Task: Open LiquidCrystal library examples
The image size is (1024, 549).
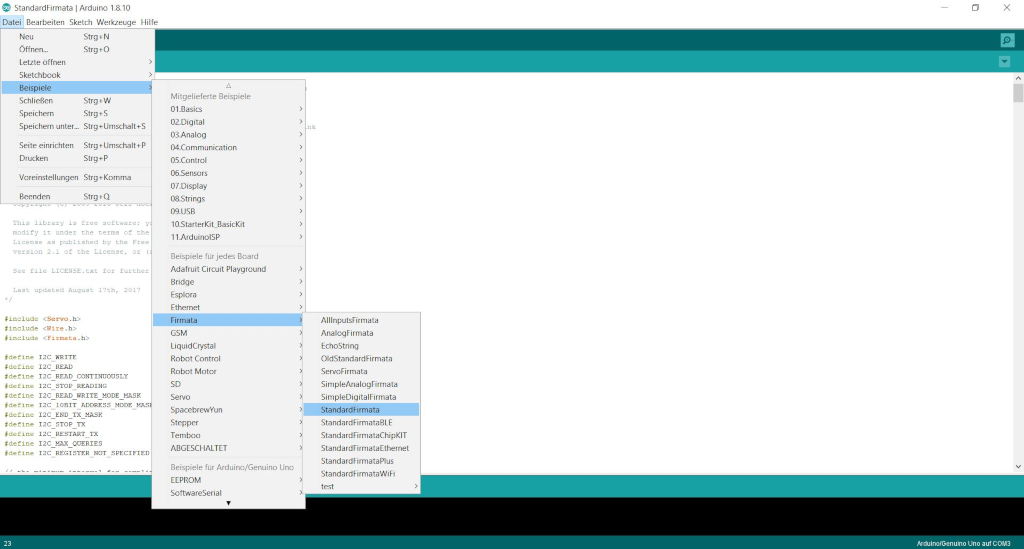Action: coord(229,346)
